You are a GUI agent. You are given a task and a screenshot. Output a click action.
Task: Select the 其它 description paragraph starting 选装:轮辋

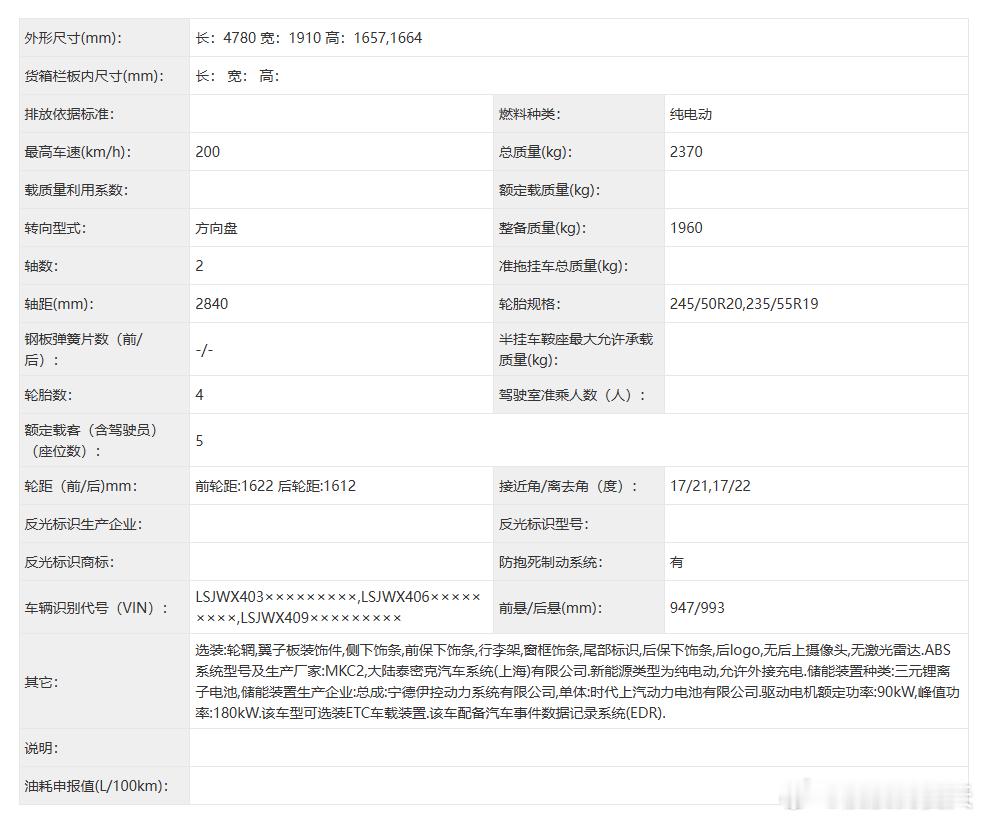[577, 682]
